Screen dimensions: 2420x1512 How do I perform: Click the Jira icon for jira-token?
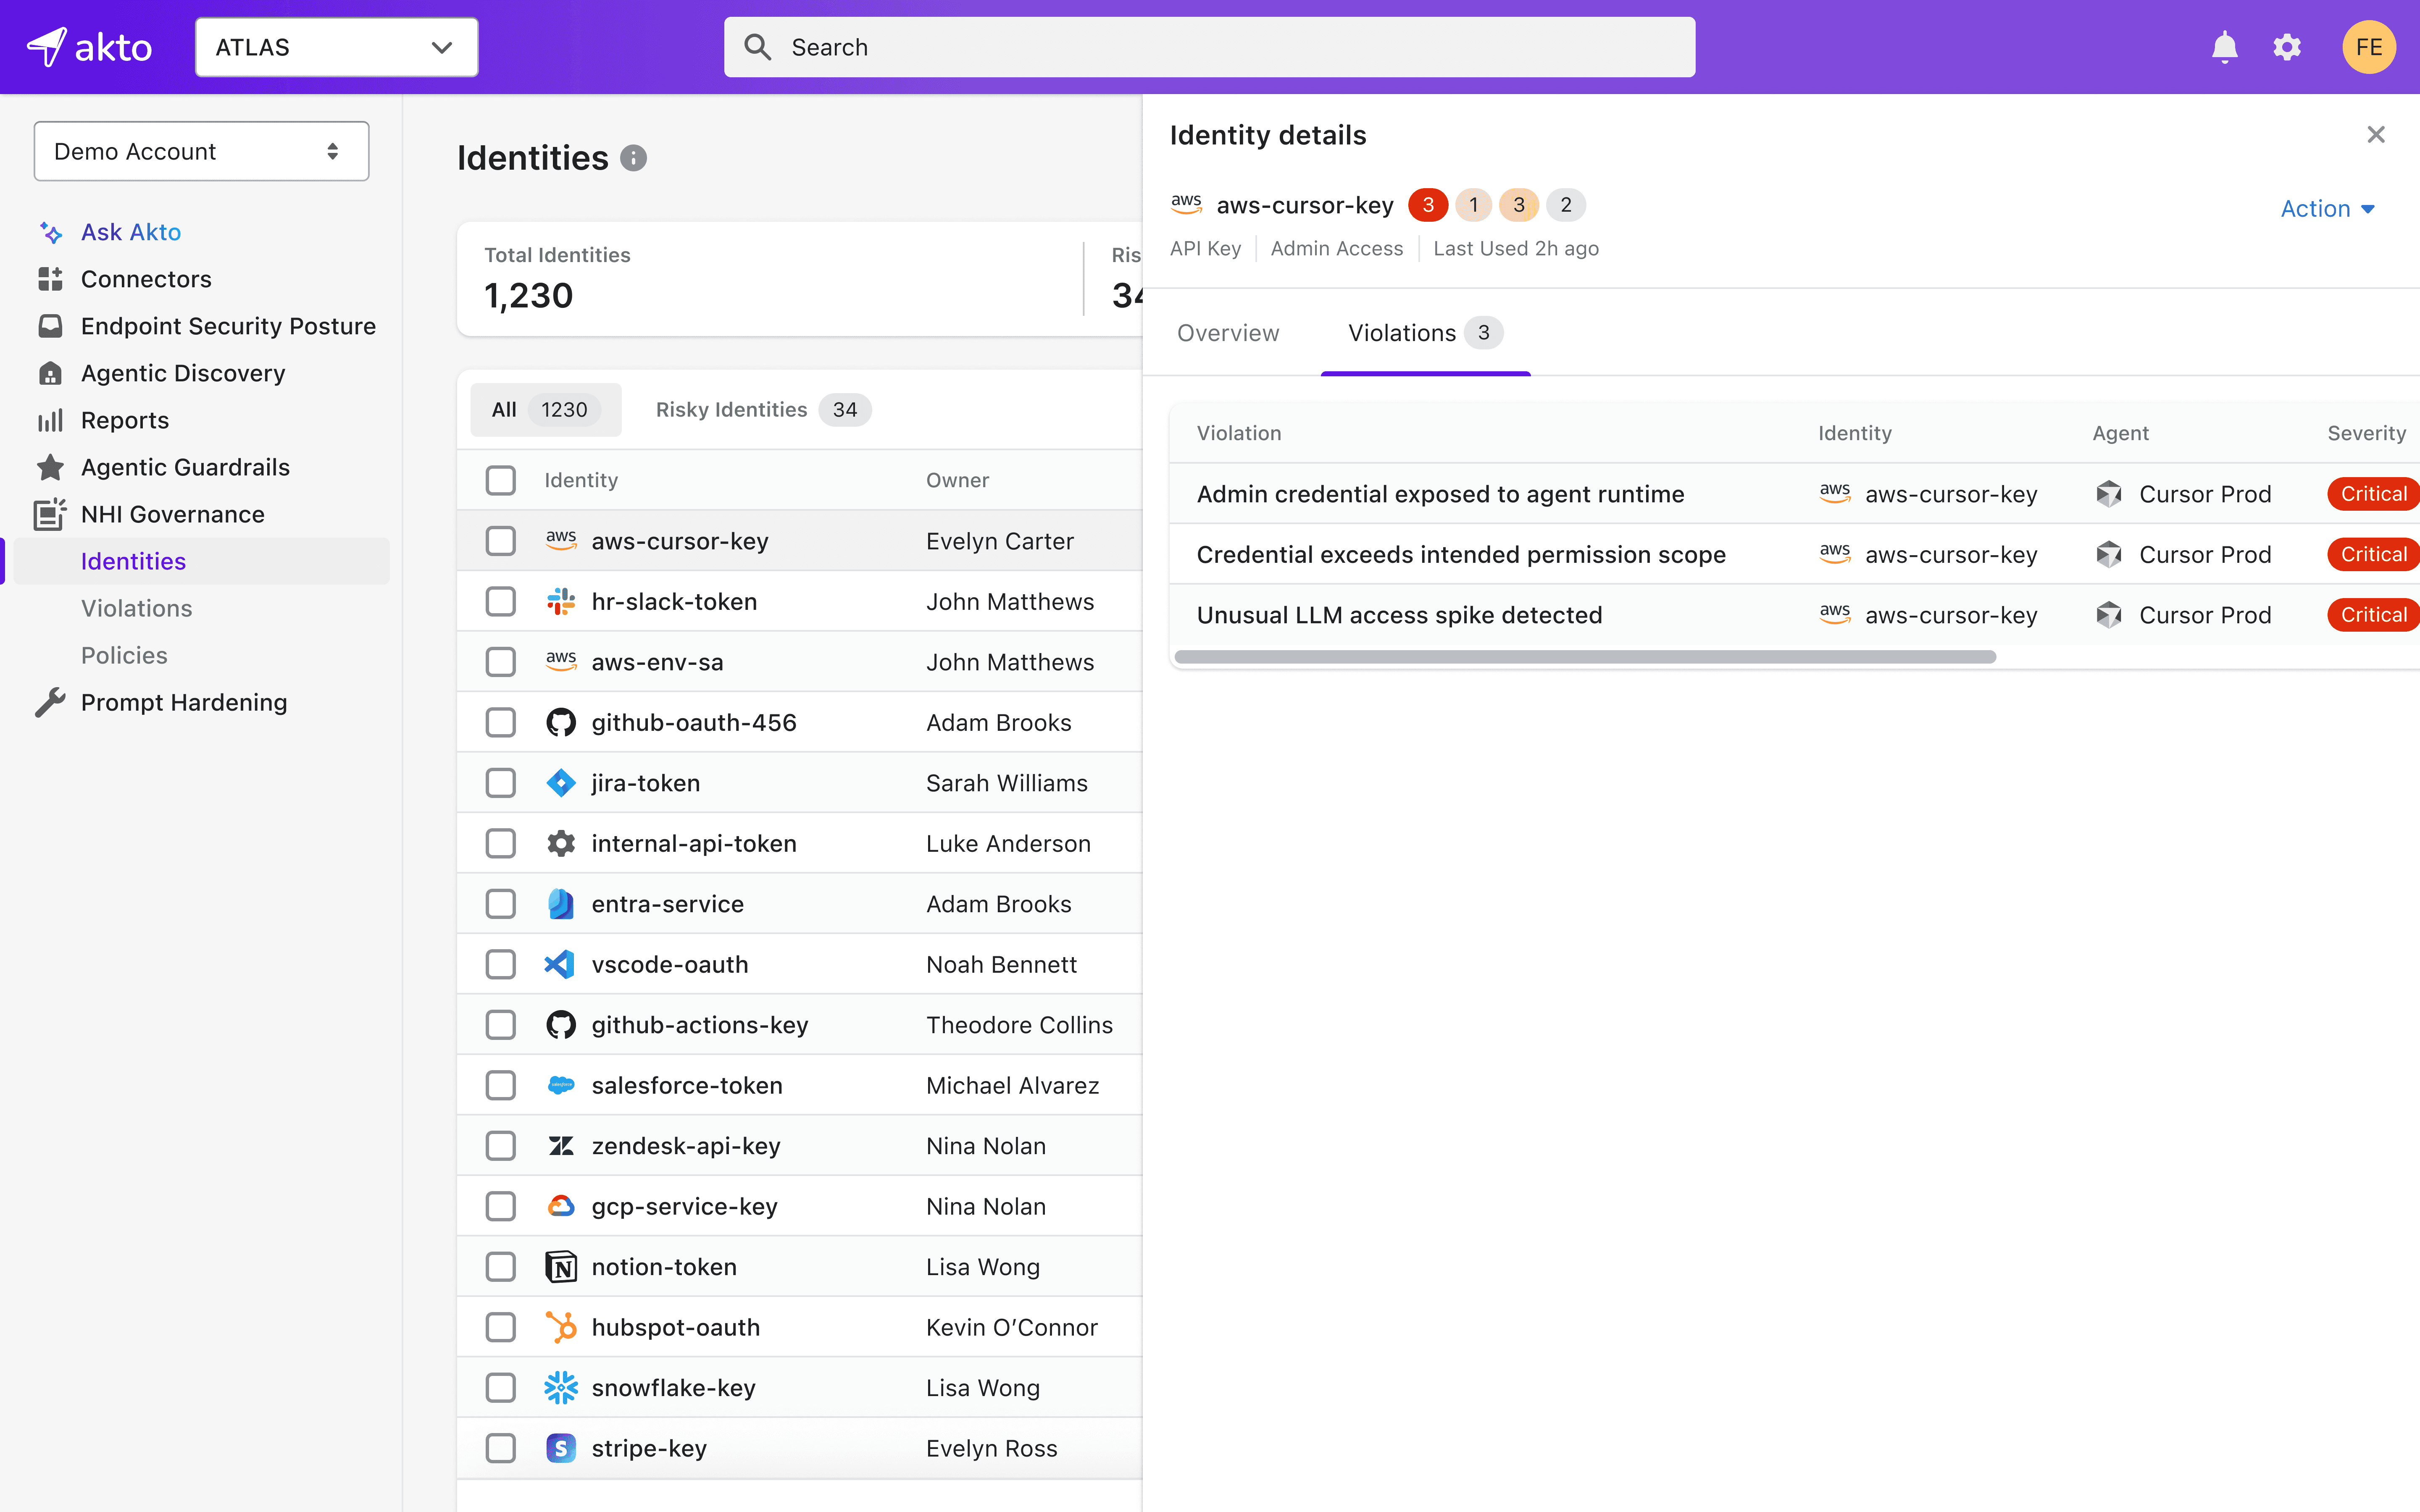click(561, 783)
